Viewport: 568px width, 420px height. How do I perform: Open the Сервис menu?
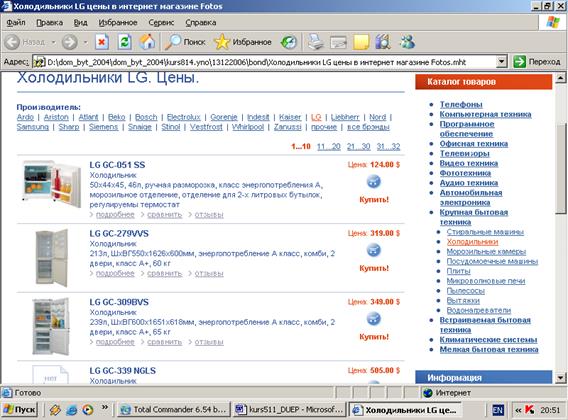click(161, 22)
